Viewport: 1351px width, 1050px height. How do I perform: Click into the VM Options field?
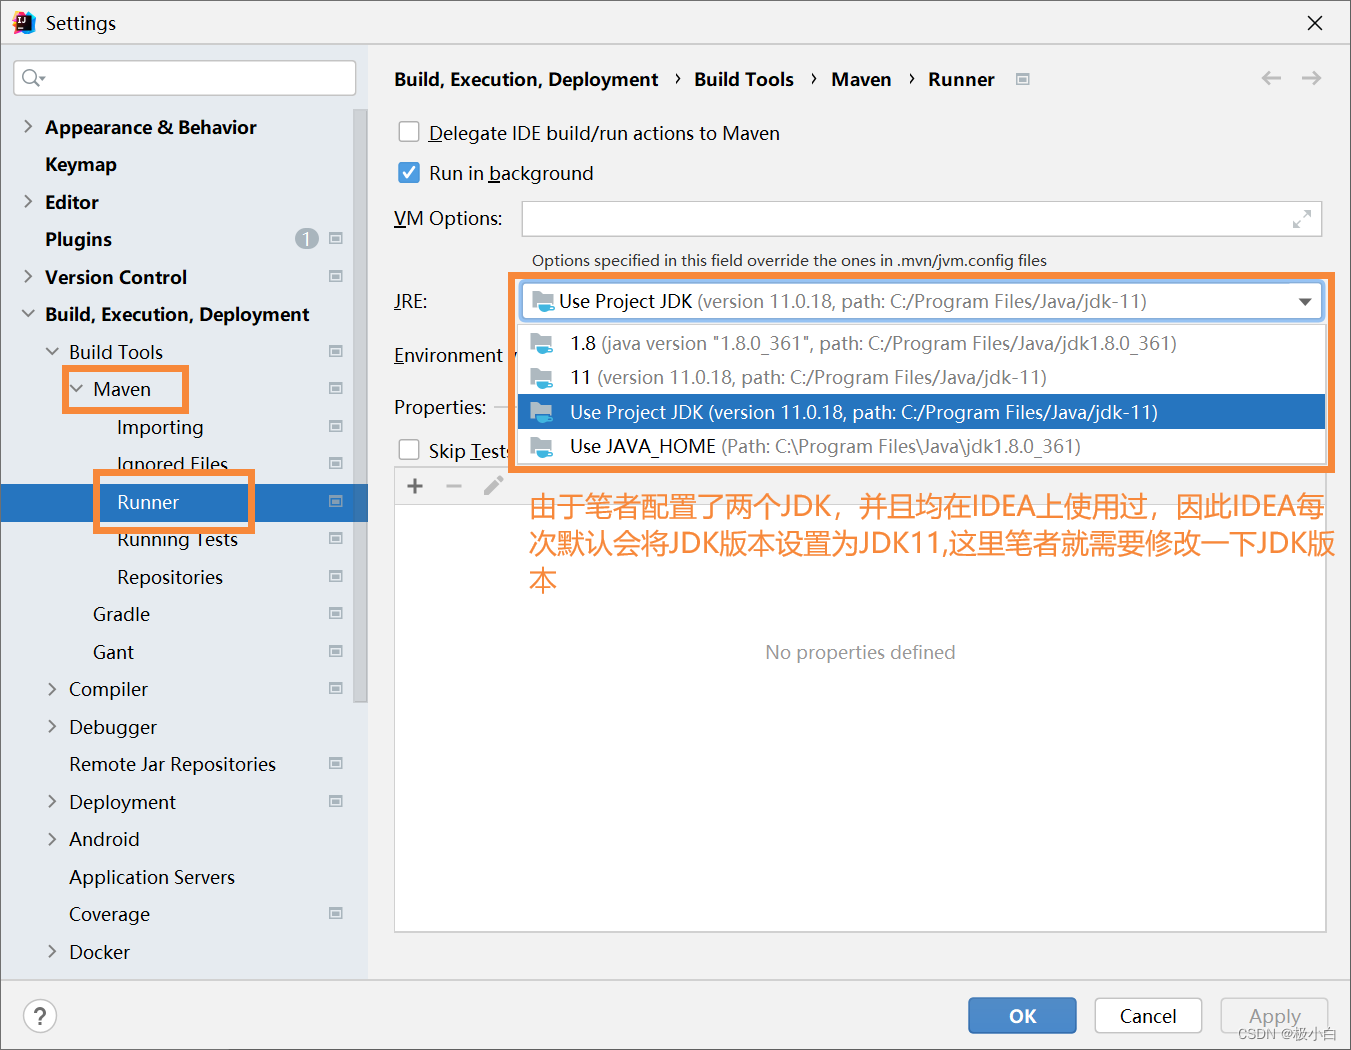[921, 219]
